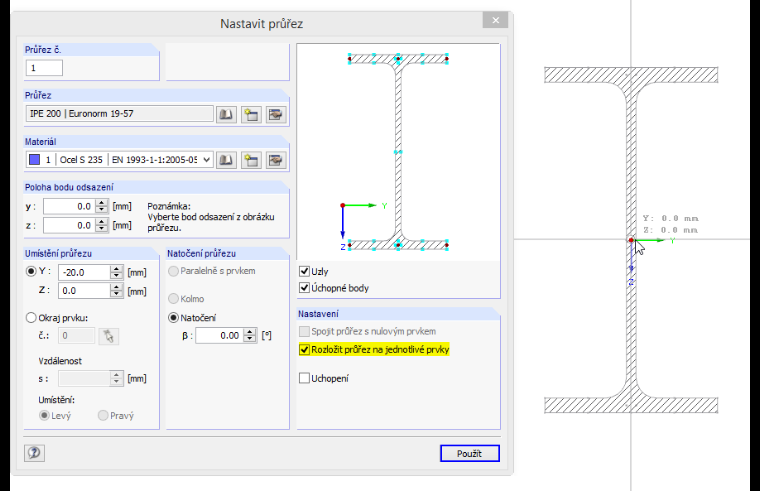Select the Paralelně s prvkem option
This screenshot has width=760, height=491.
coord(173,271)
